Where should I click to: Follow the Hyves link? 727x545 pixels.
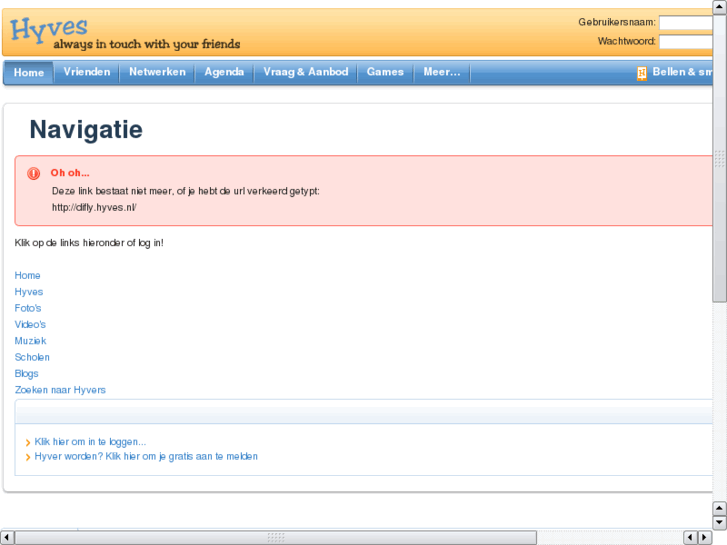pyautogui.click(x=29, y=292)
